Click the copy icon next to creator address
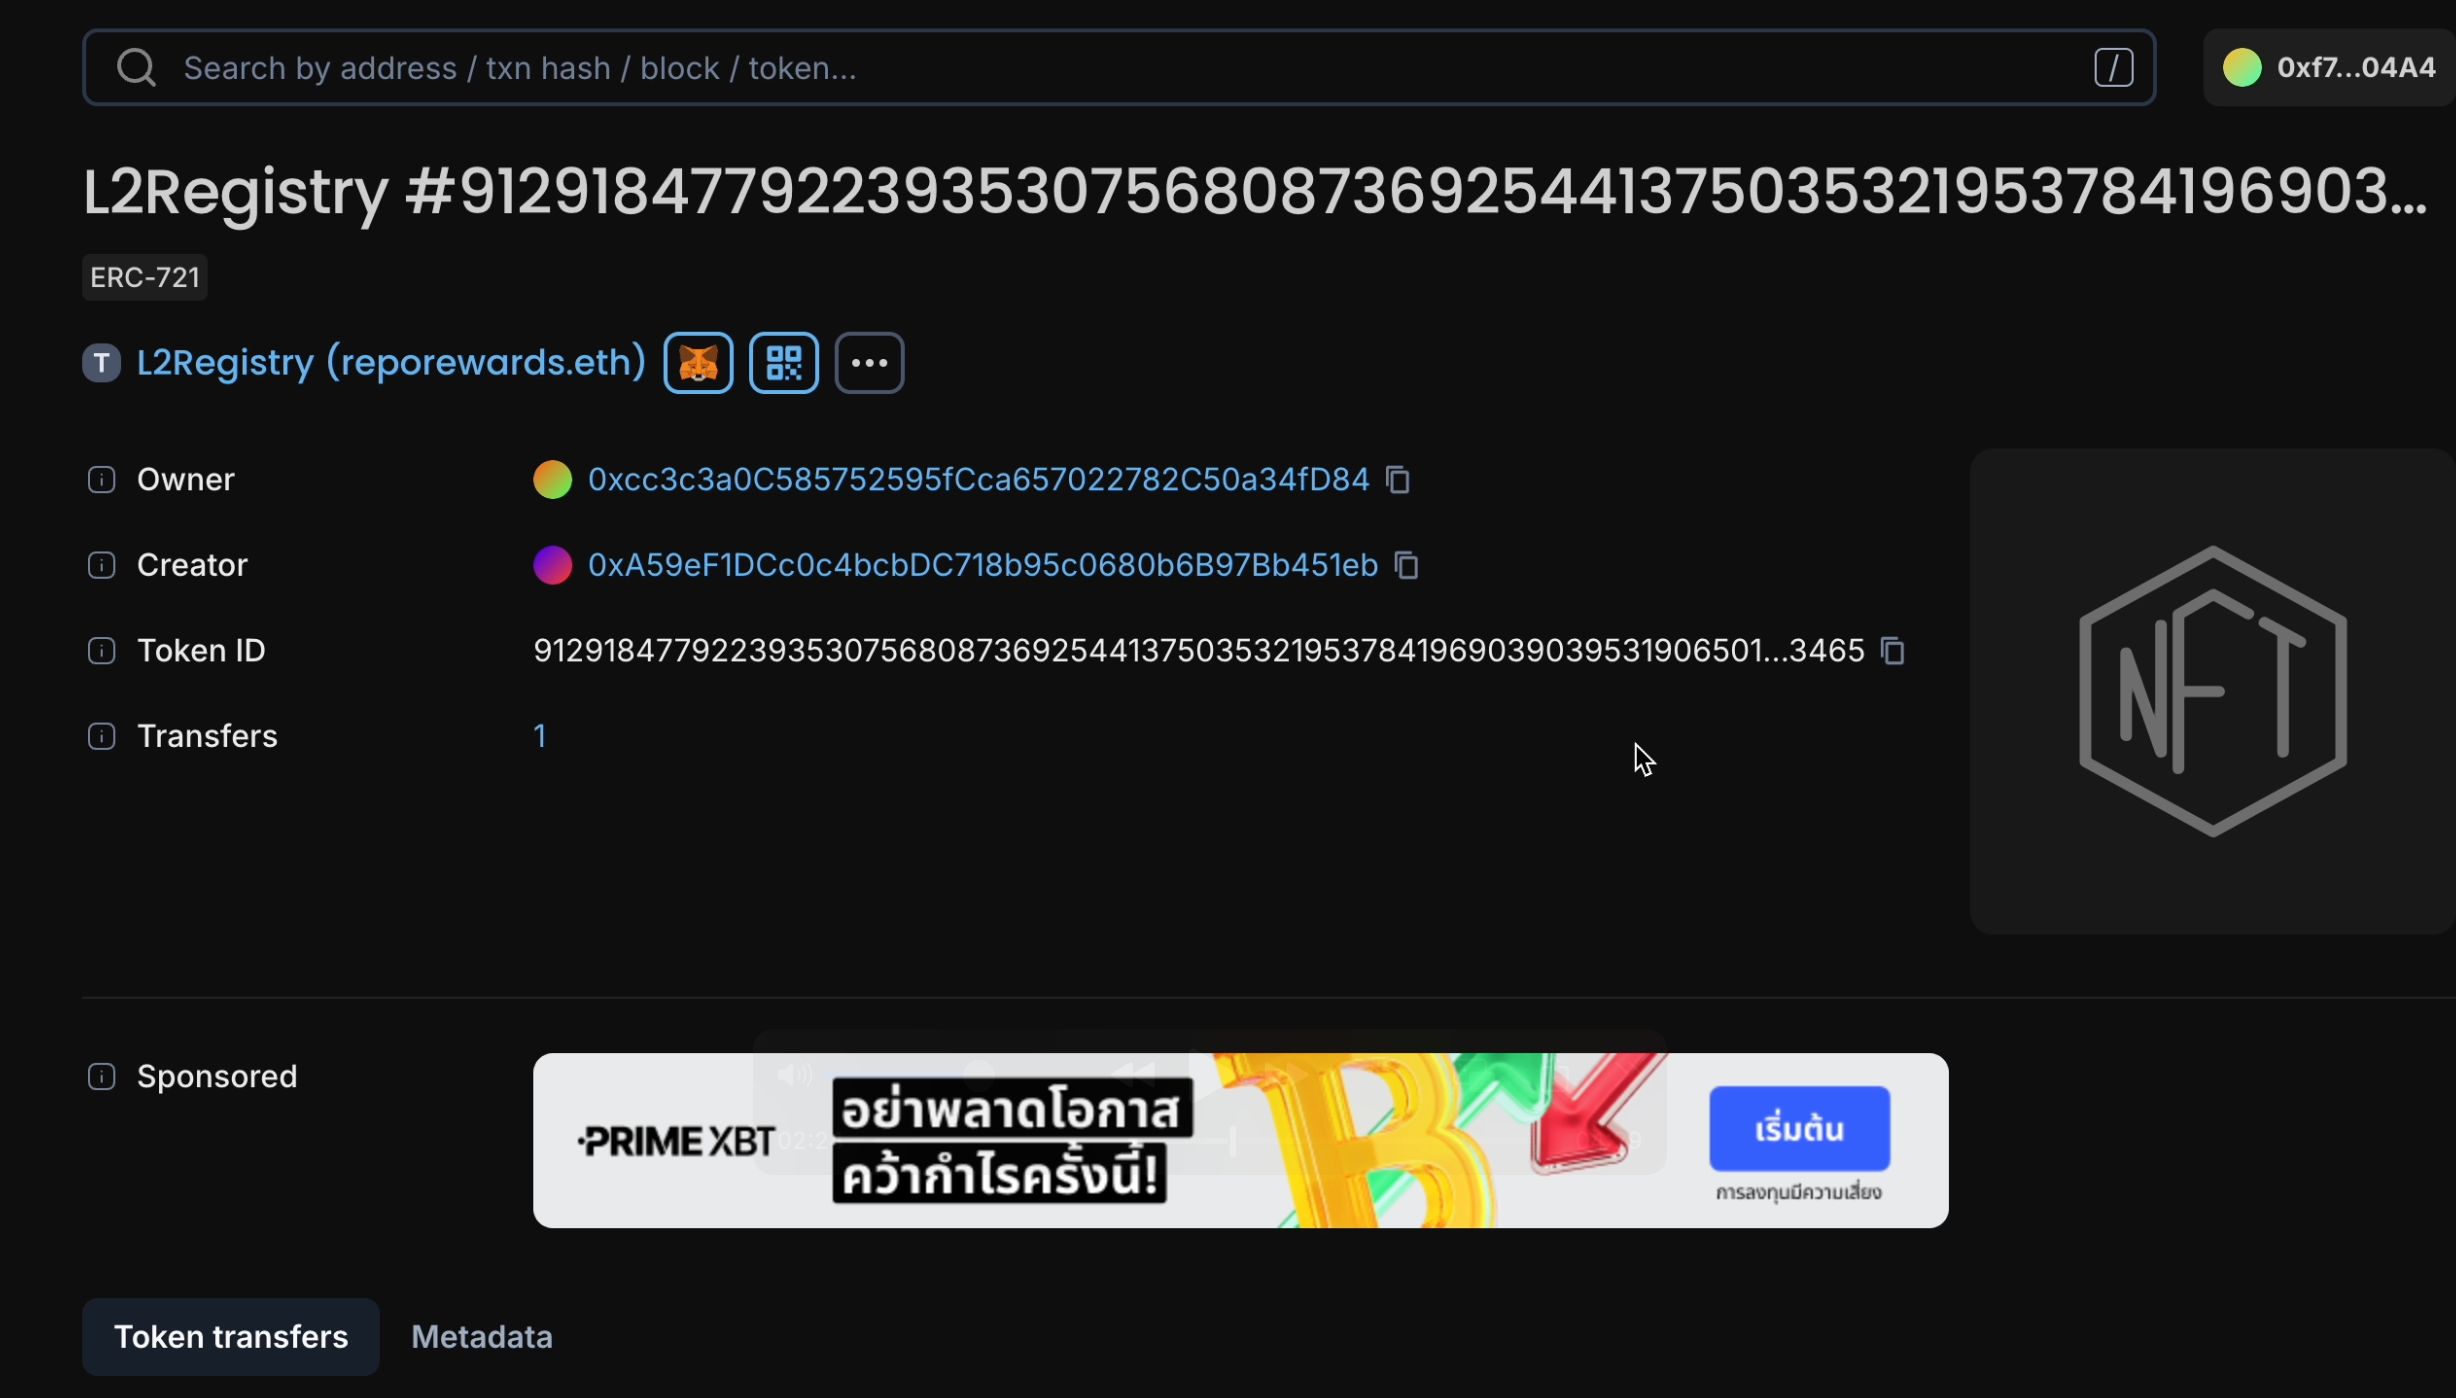 click(1407, 563)
